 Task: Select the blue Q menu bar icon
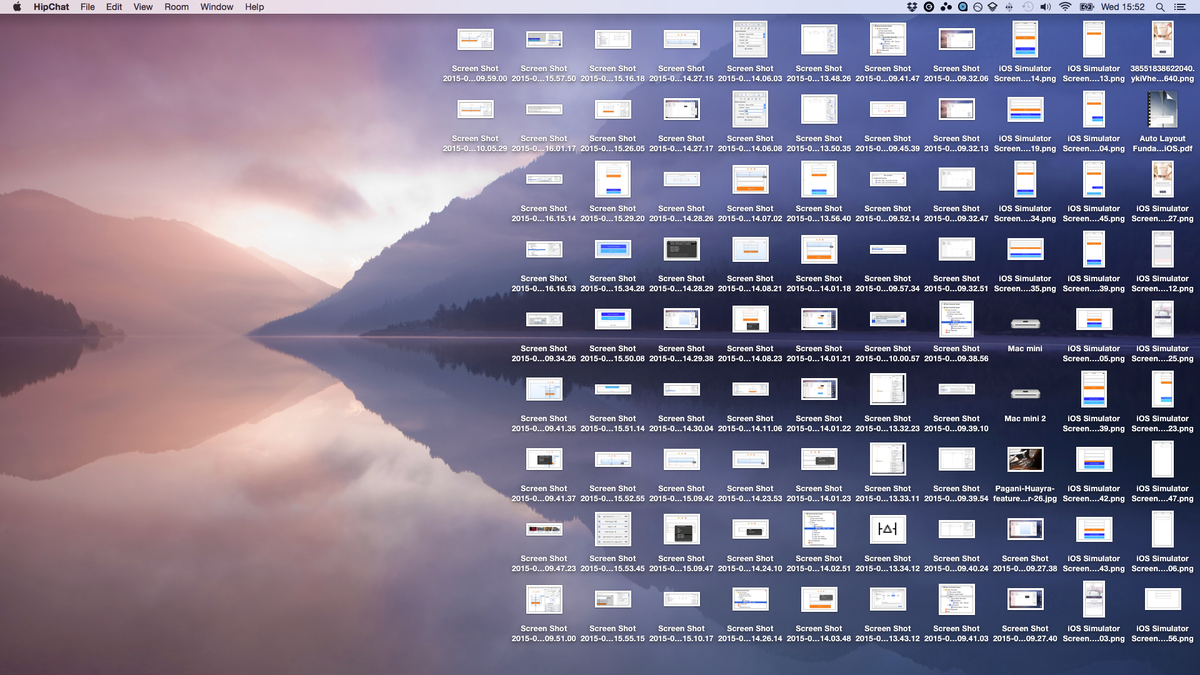pos(963,7)
